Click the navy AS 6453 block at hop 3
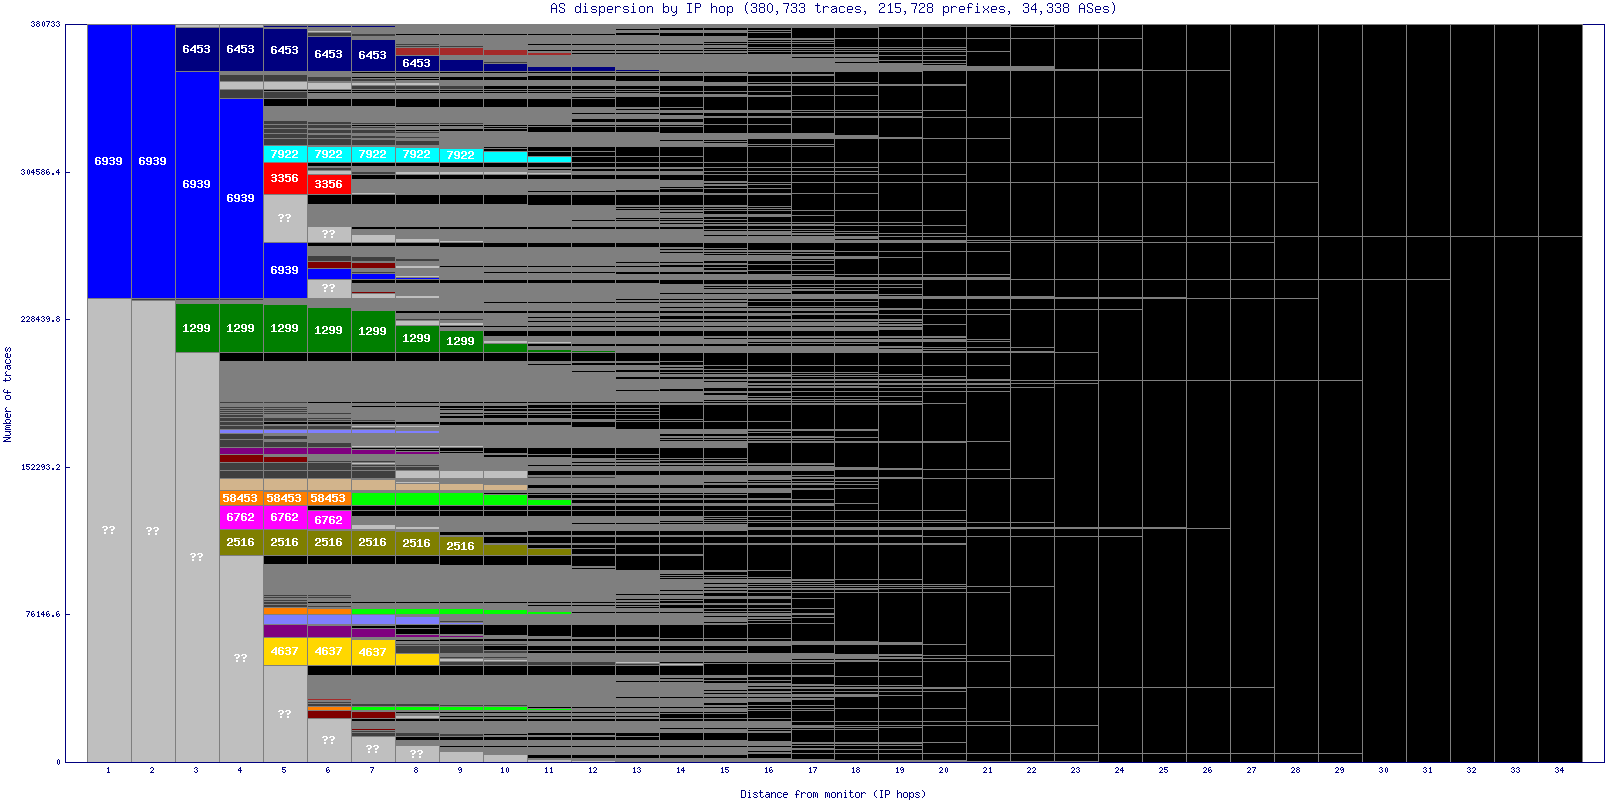 pyautogui.click(x=197, y=49)
